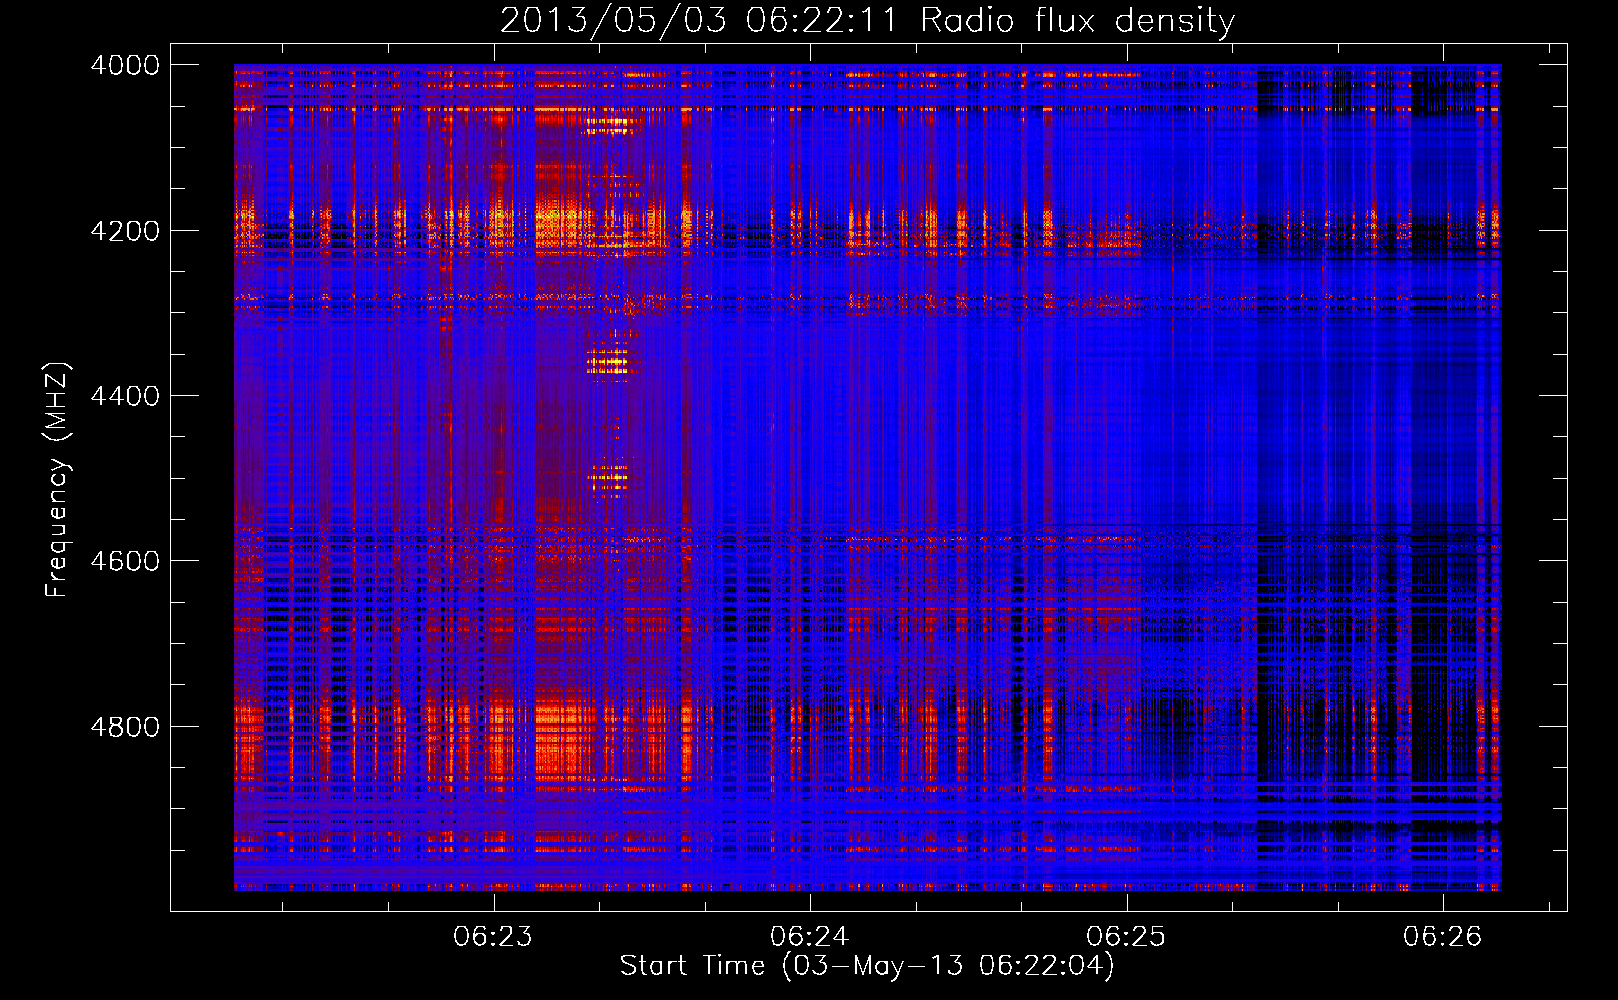Image resolution: width=1618 pixels, height=1000 pixels.
Task: Click the 06:23 time axis label
Action: pos(493,936)
